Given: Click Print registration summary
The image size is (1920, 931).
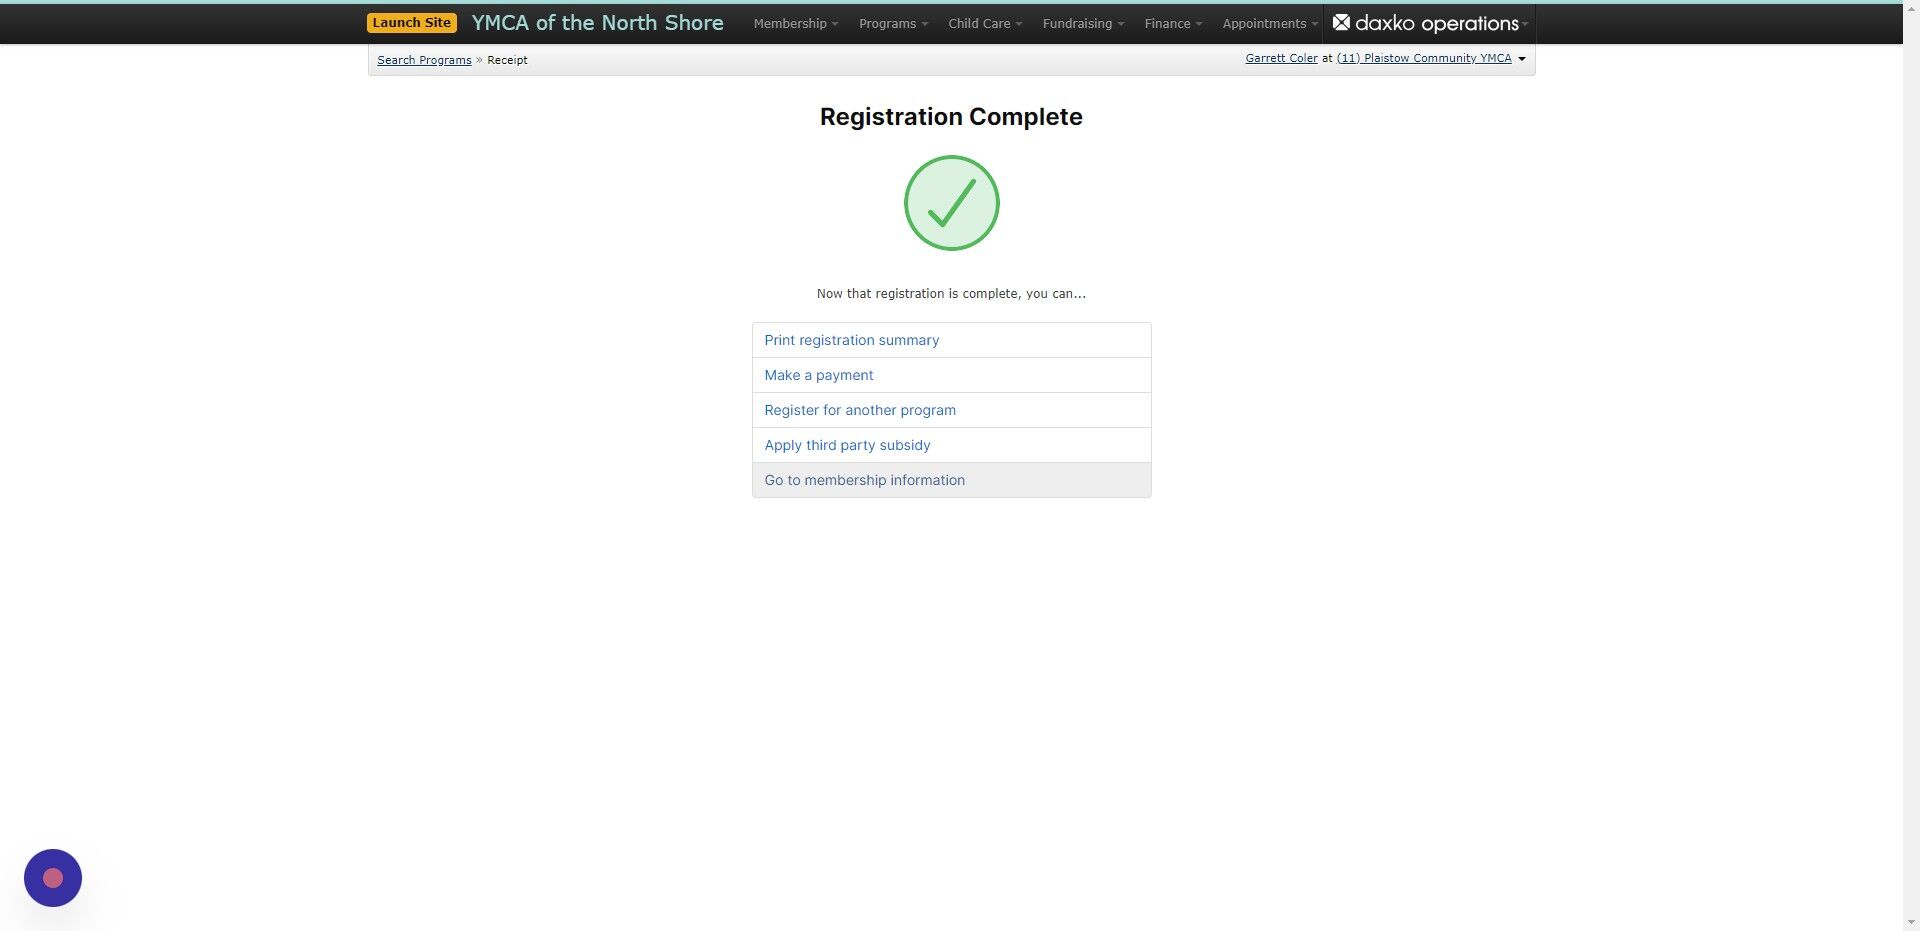Looking at the screenshot, I should coord(951,340).
